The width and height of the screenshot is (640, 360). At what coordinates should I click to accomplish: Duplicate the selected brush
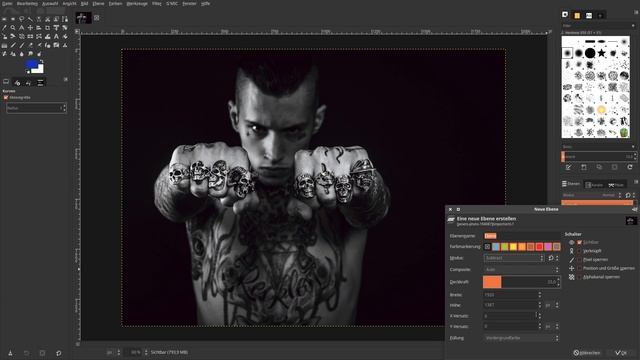[599, 167]
